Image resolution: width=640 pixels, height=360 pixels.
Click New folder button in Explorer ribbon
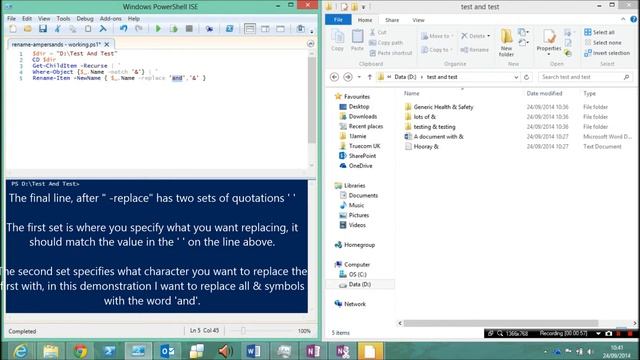pos(507,42)
